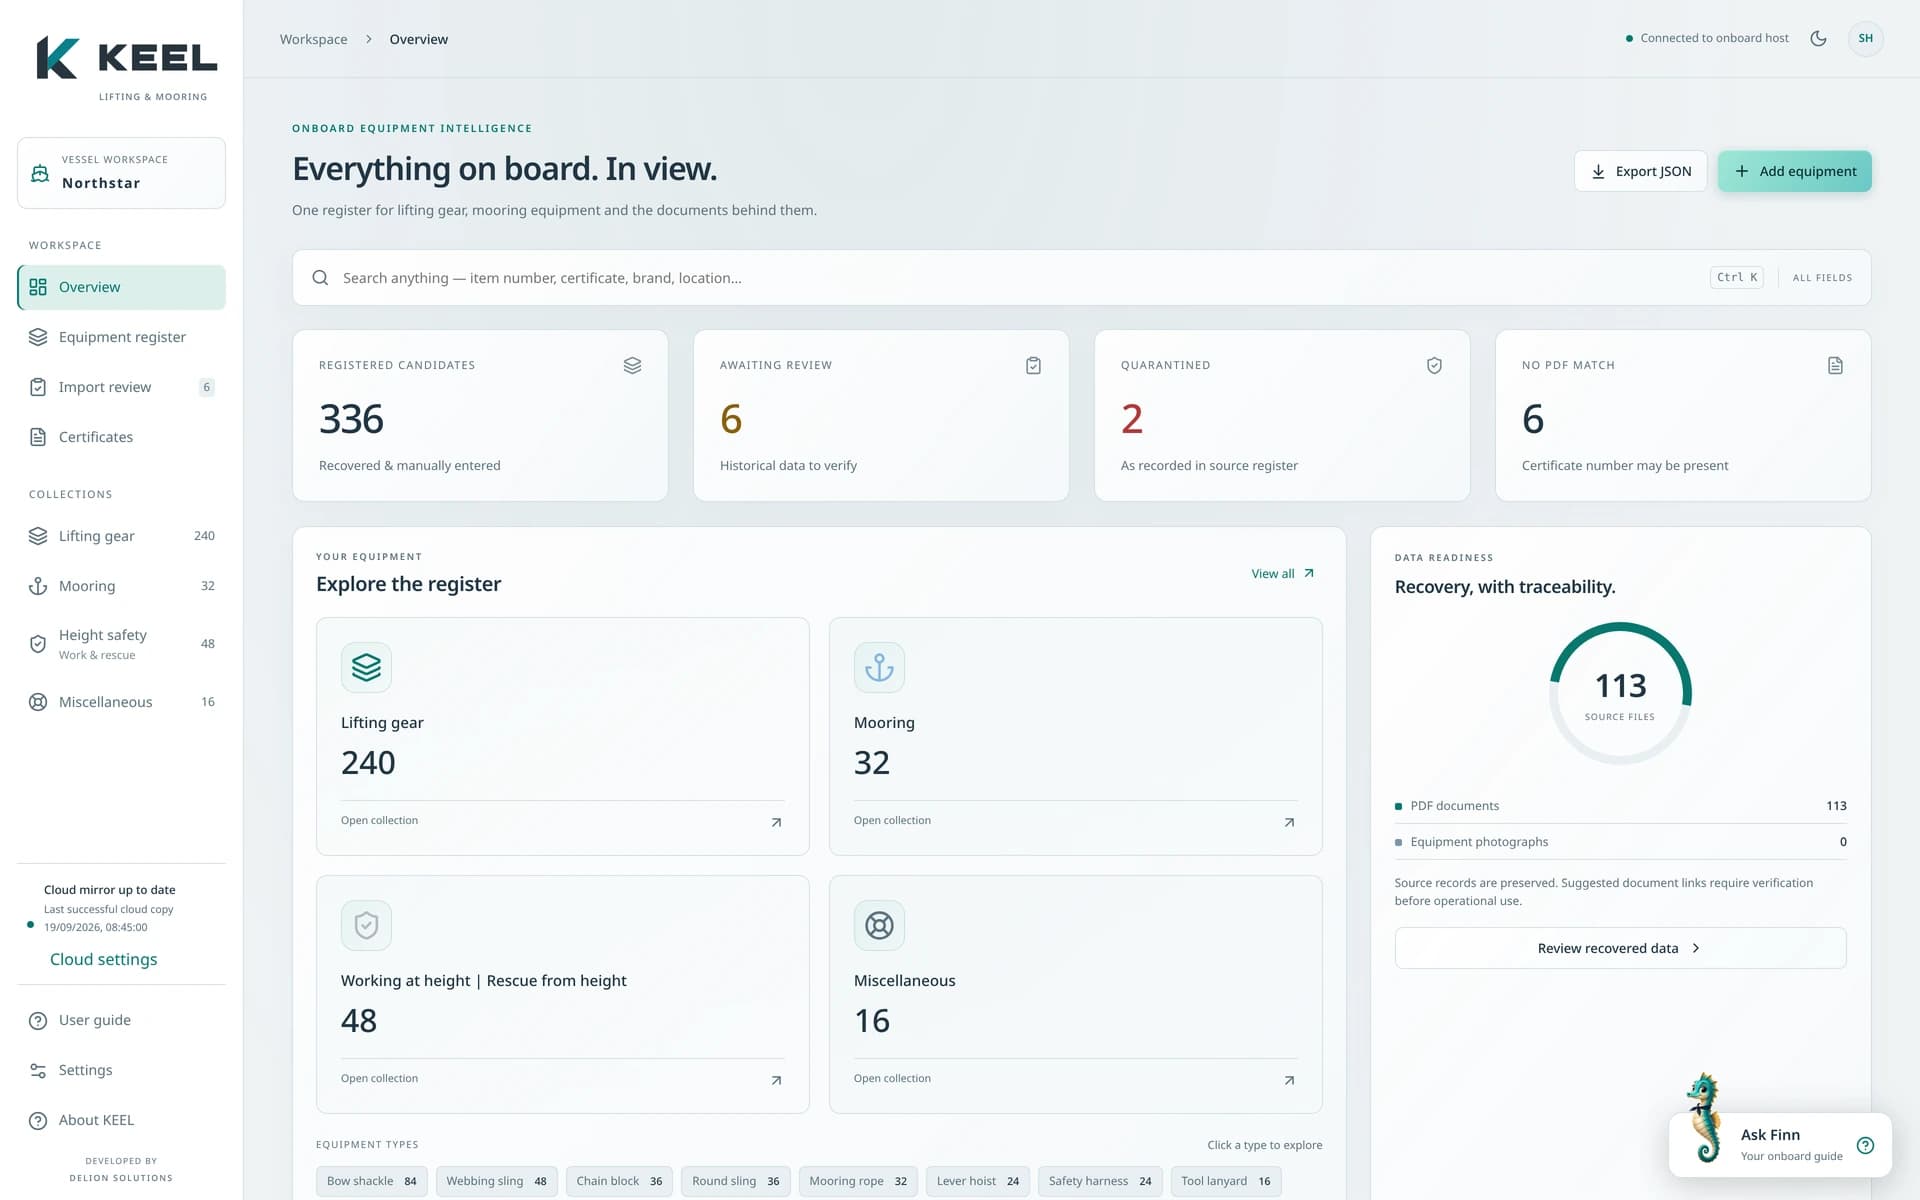This screenshot has width=1920, height=1200.
Task: Open the SH user avatar
Action: pos(1865,38)
